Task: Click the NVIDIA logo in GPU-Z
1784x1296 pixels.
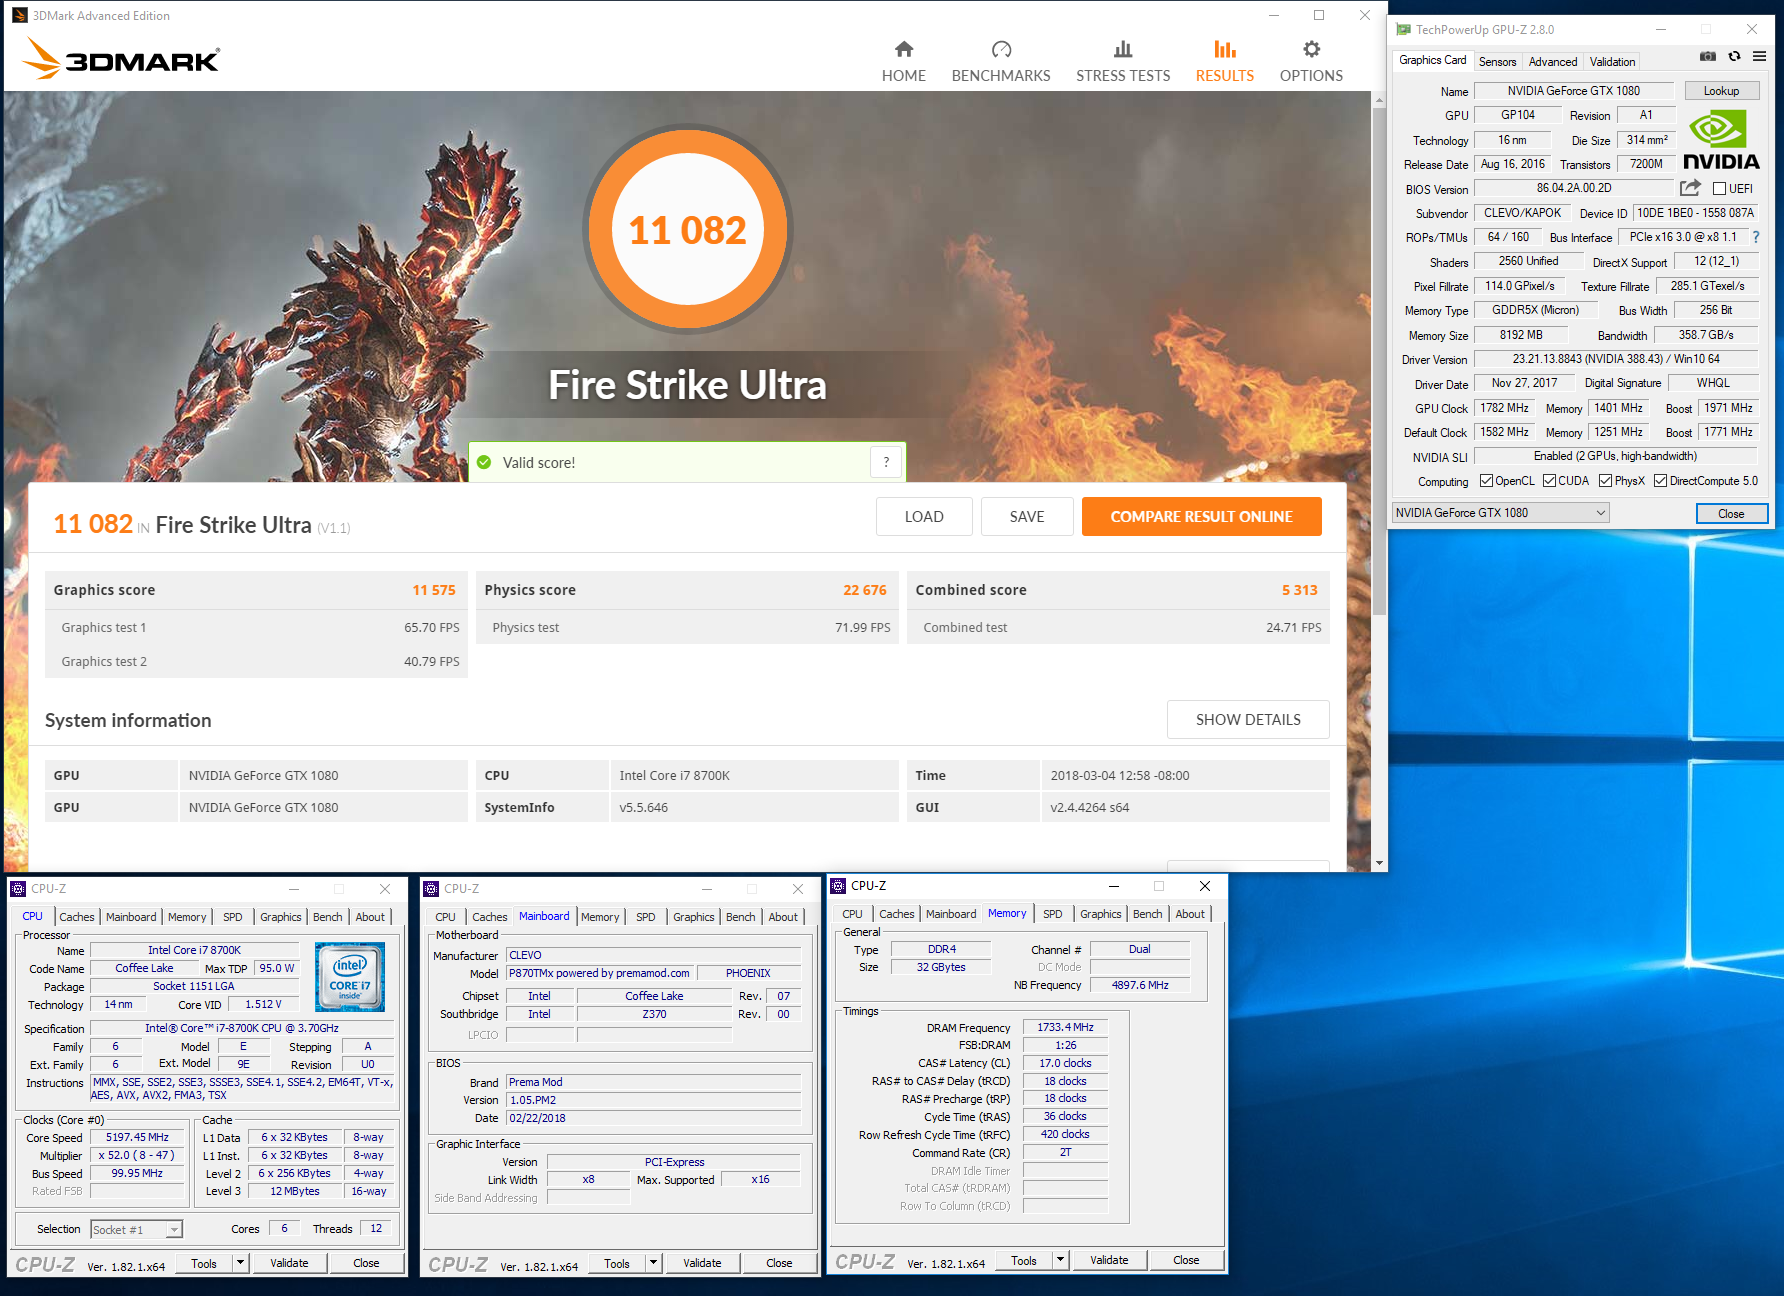Action: point(1721,140)
